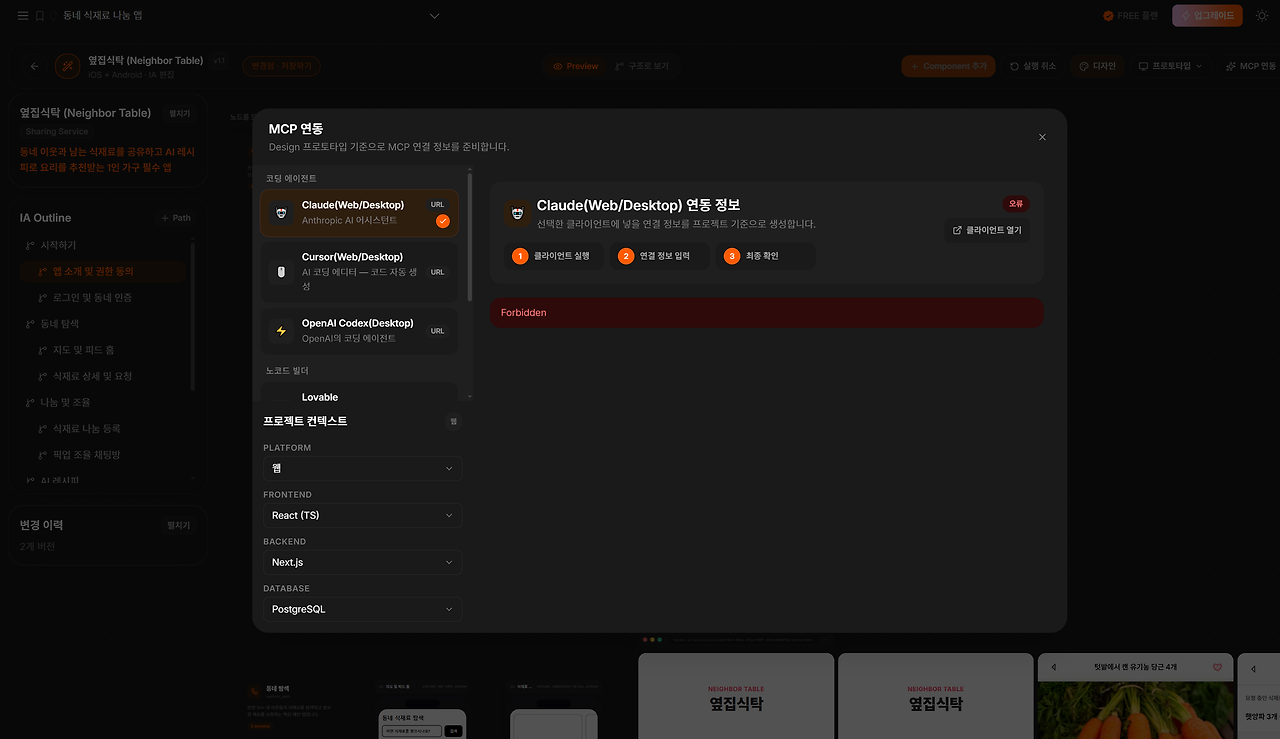Switch to the Preview tab
This screenshot has height=739, width=1280.
click(x=575, y=66)
